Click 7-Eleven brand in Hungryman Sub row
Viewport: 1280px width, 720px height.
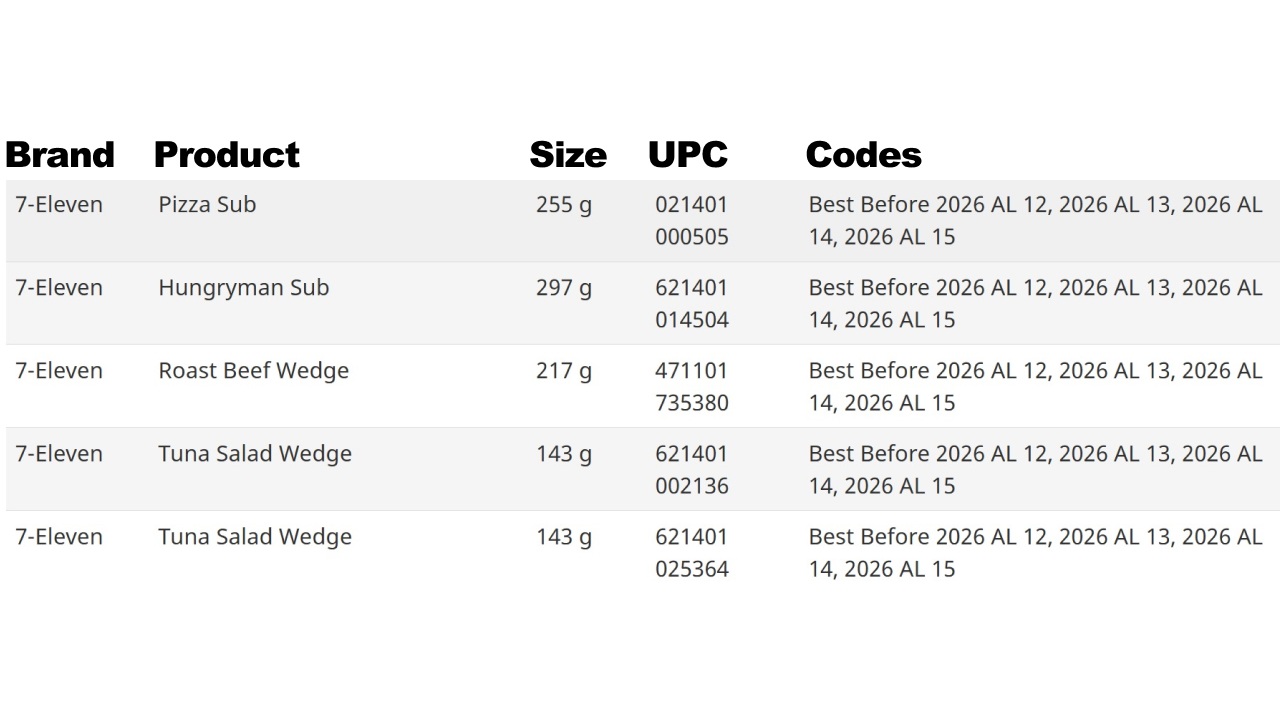59,287
